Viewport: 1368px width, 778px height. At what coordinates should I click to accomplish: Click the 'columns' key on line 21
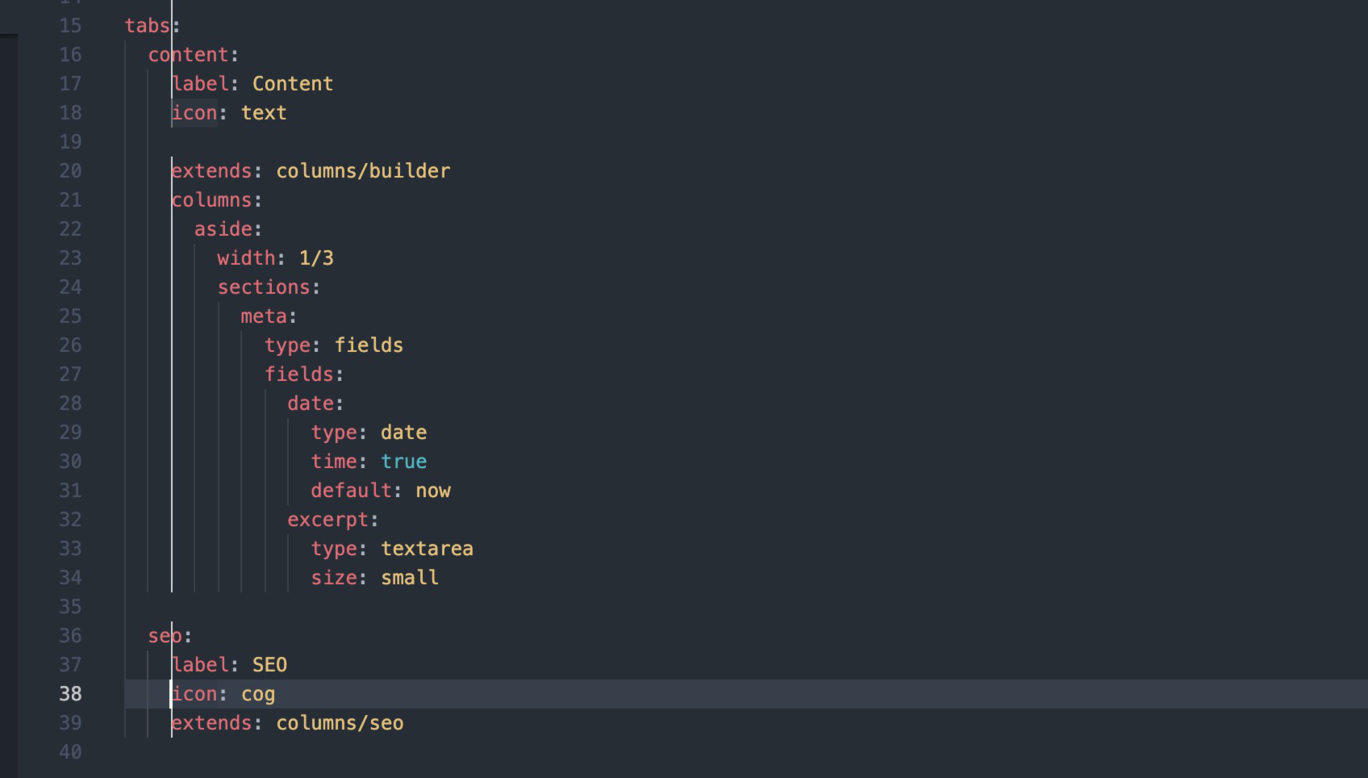coord(212,199)
